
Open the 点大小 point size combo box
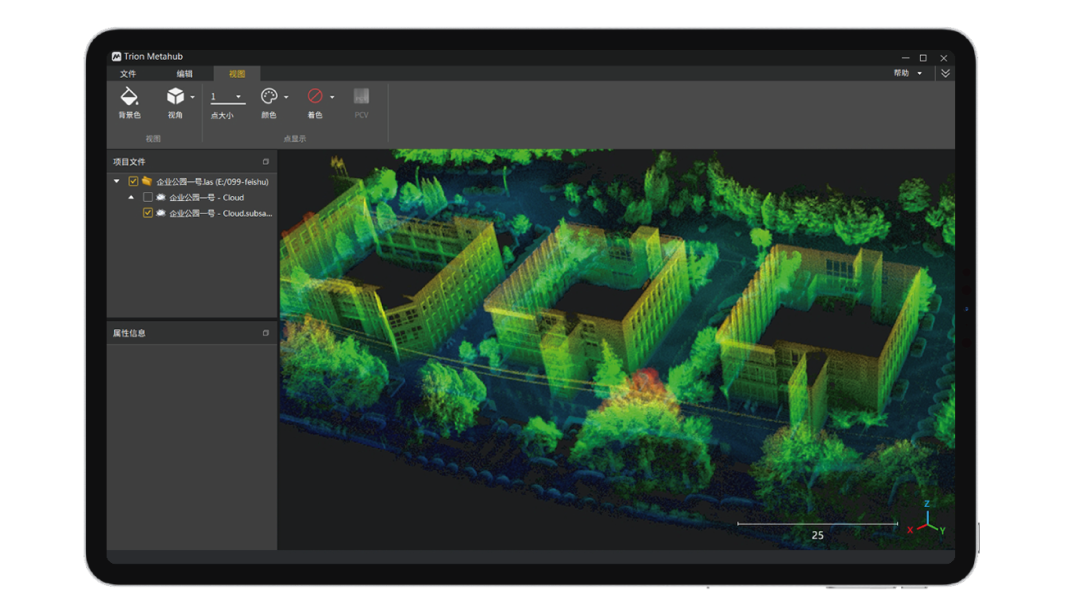pyautogui.click(x=227, y=97)
